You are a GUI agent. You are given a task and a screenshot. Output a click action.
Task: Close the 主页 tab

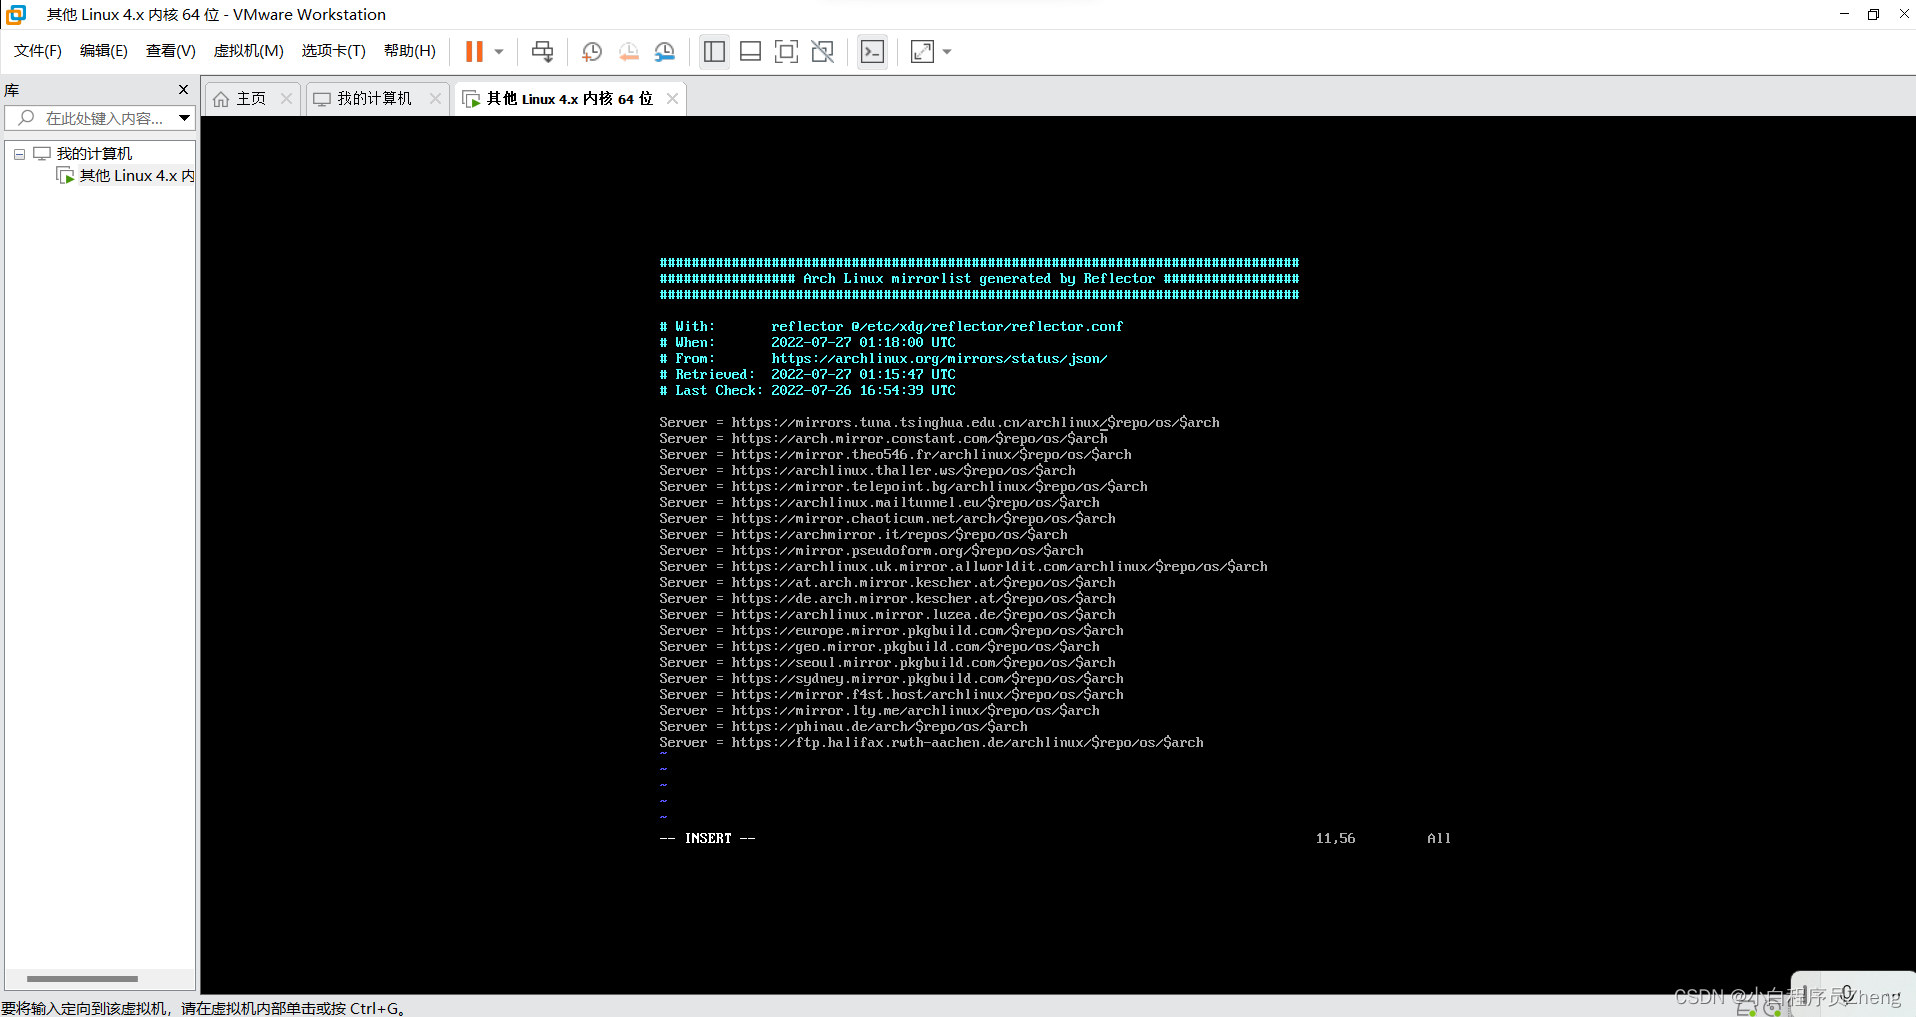tap(286, 98)
